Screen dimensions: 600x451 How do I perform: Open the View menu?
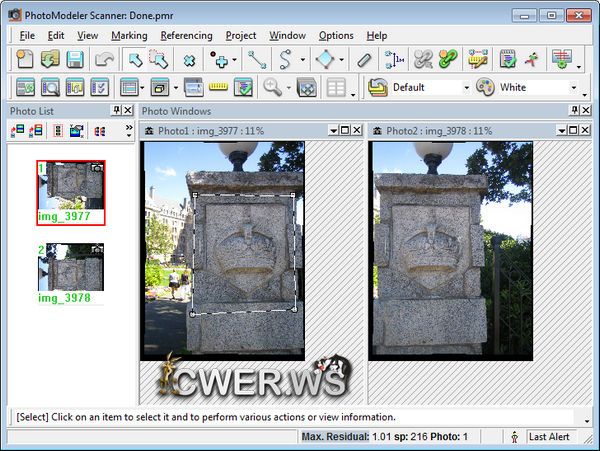pyautogui.click(x=88, y=36)
